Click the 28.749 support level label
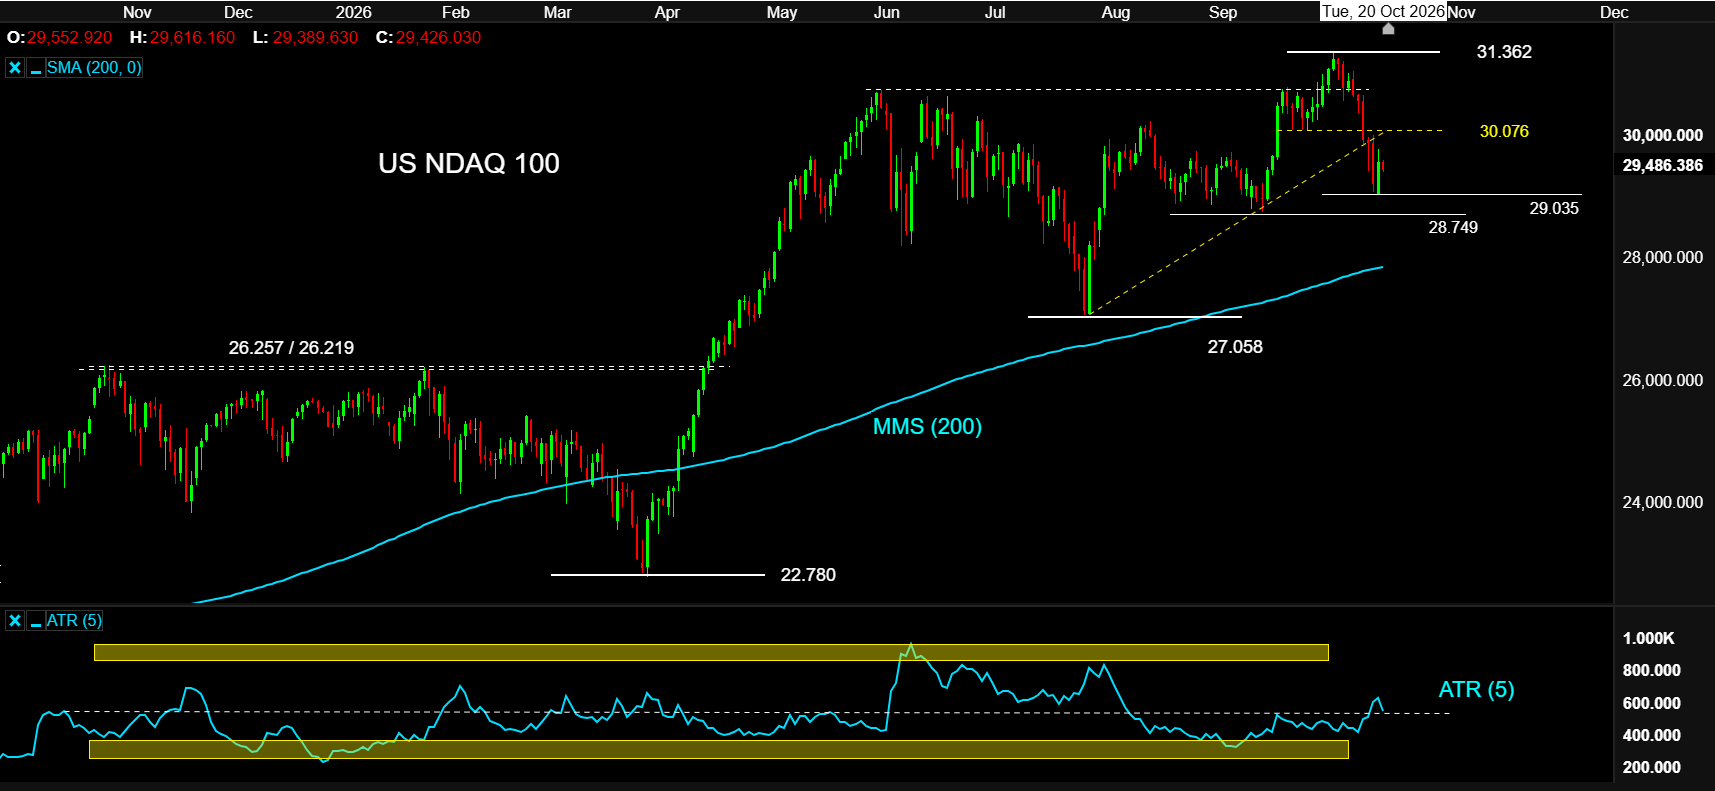The width and height of the screenshot is (1715, 791). pyautogui.click(x=1453, y=228)
